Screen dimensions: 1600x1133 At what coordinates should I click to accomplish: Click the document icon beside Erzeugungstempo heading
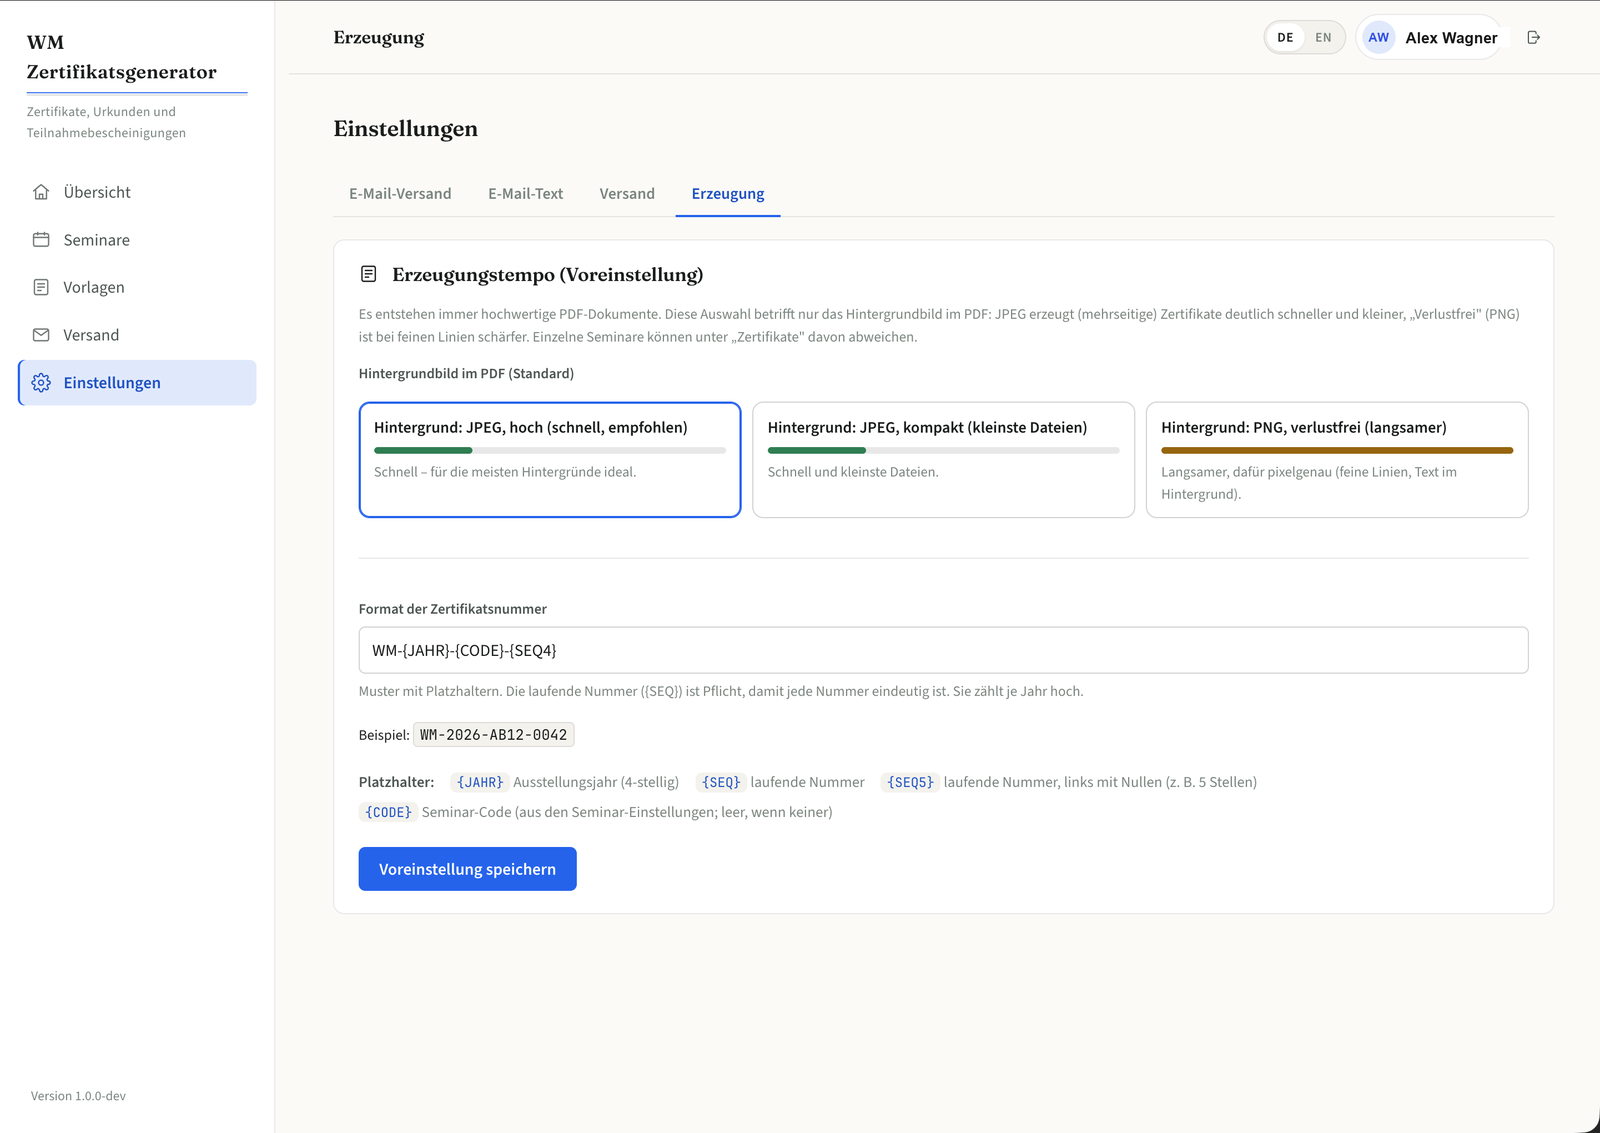369,274
